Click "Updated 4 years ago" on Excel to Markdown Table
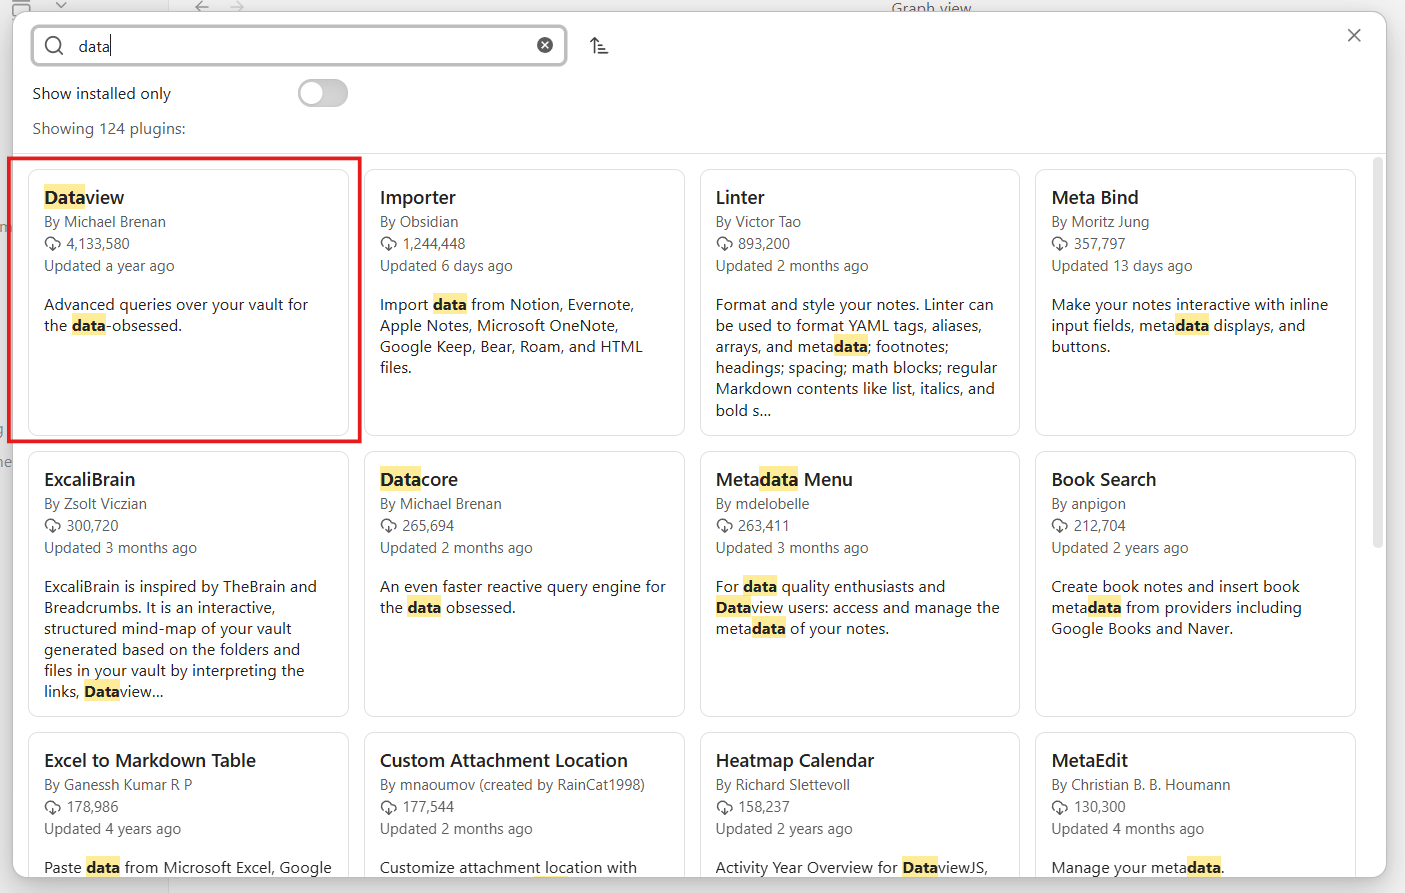Screen dimensions: 1405x893 tap(112, 829)
